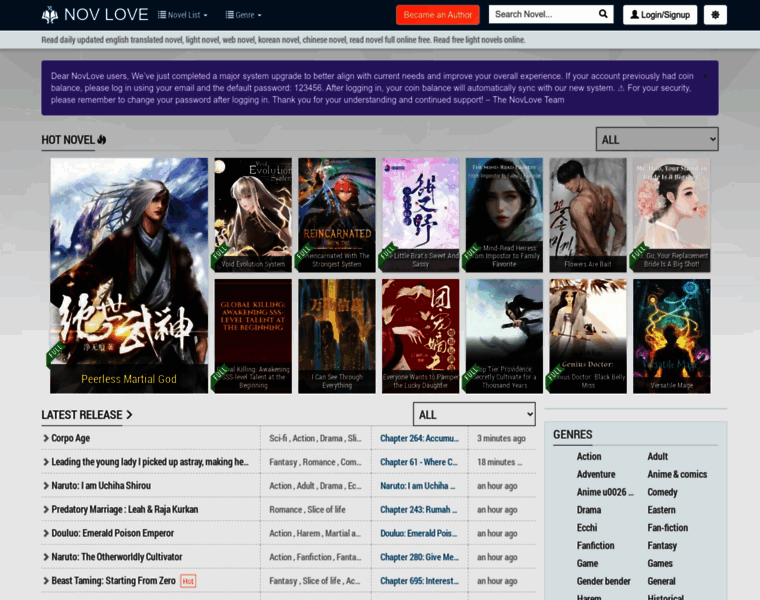Open Naruto: The Otherworldly Cultivator novel
Screen dimensions: 760x600
[117, 557]
